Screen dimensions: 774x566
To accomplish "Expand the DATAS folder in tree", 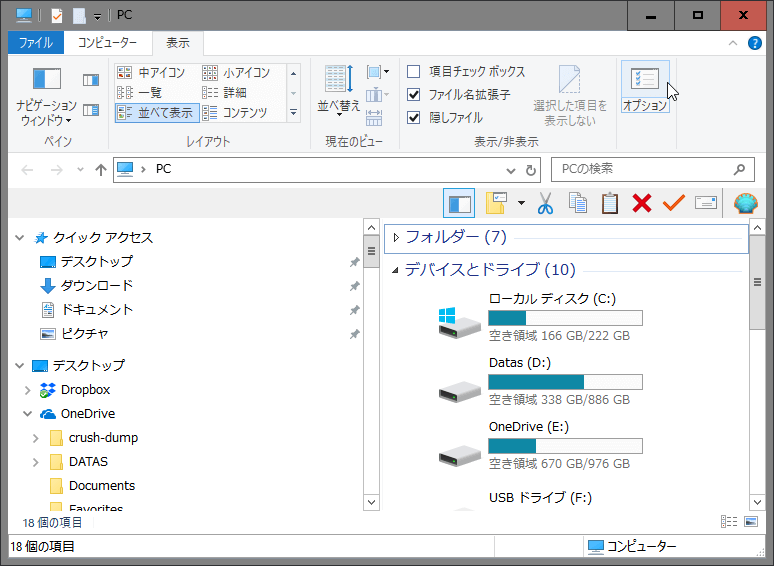I will point(36,462).
